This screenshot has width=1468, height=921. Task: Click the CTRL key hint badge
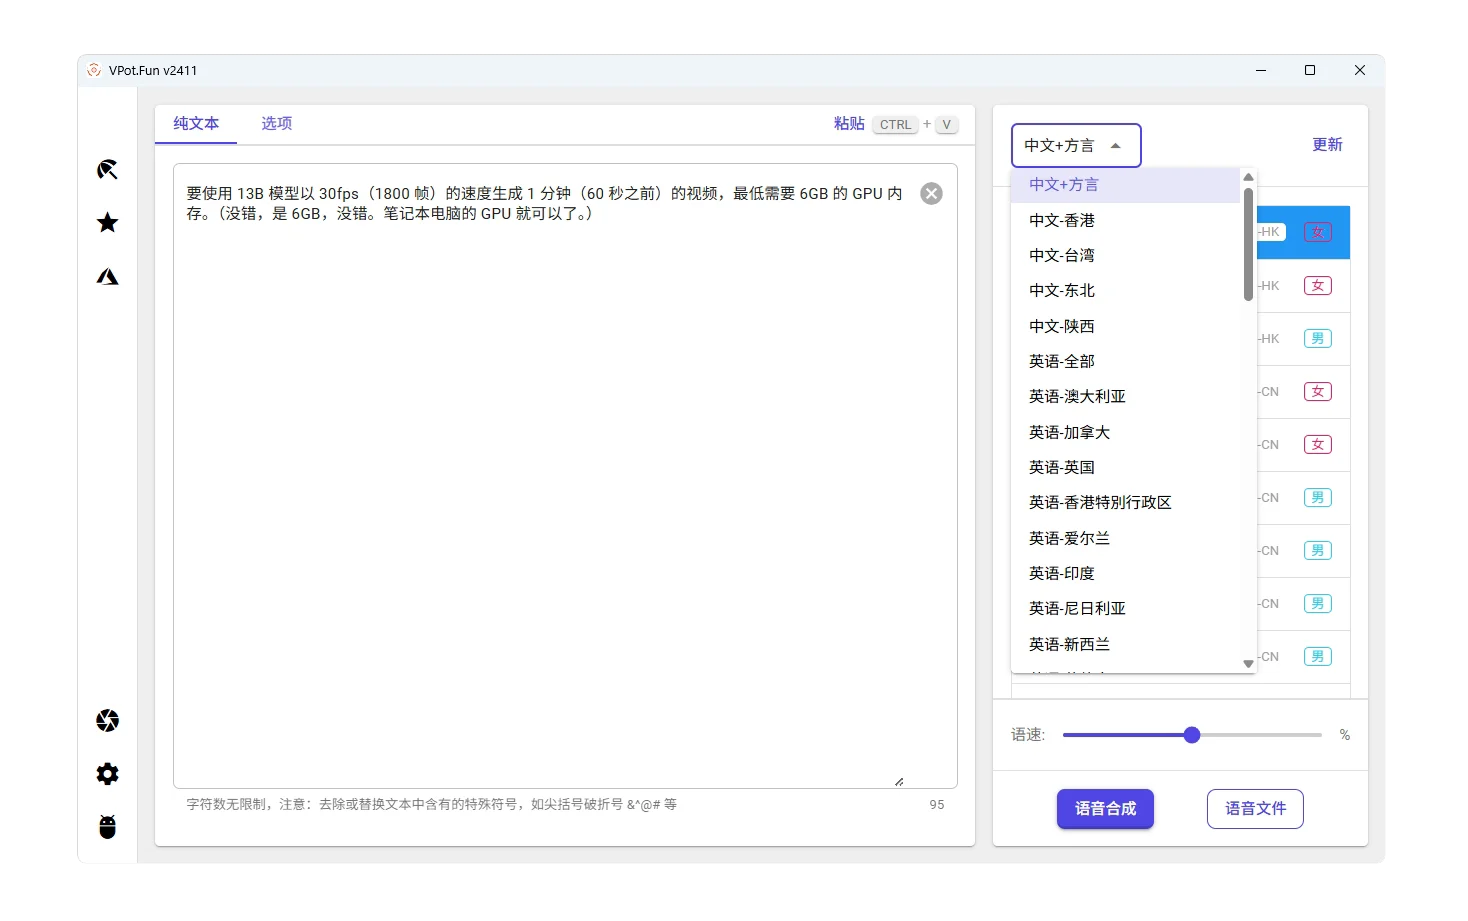pos(895,125)
